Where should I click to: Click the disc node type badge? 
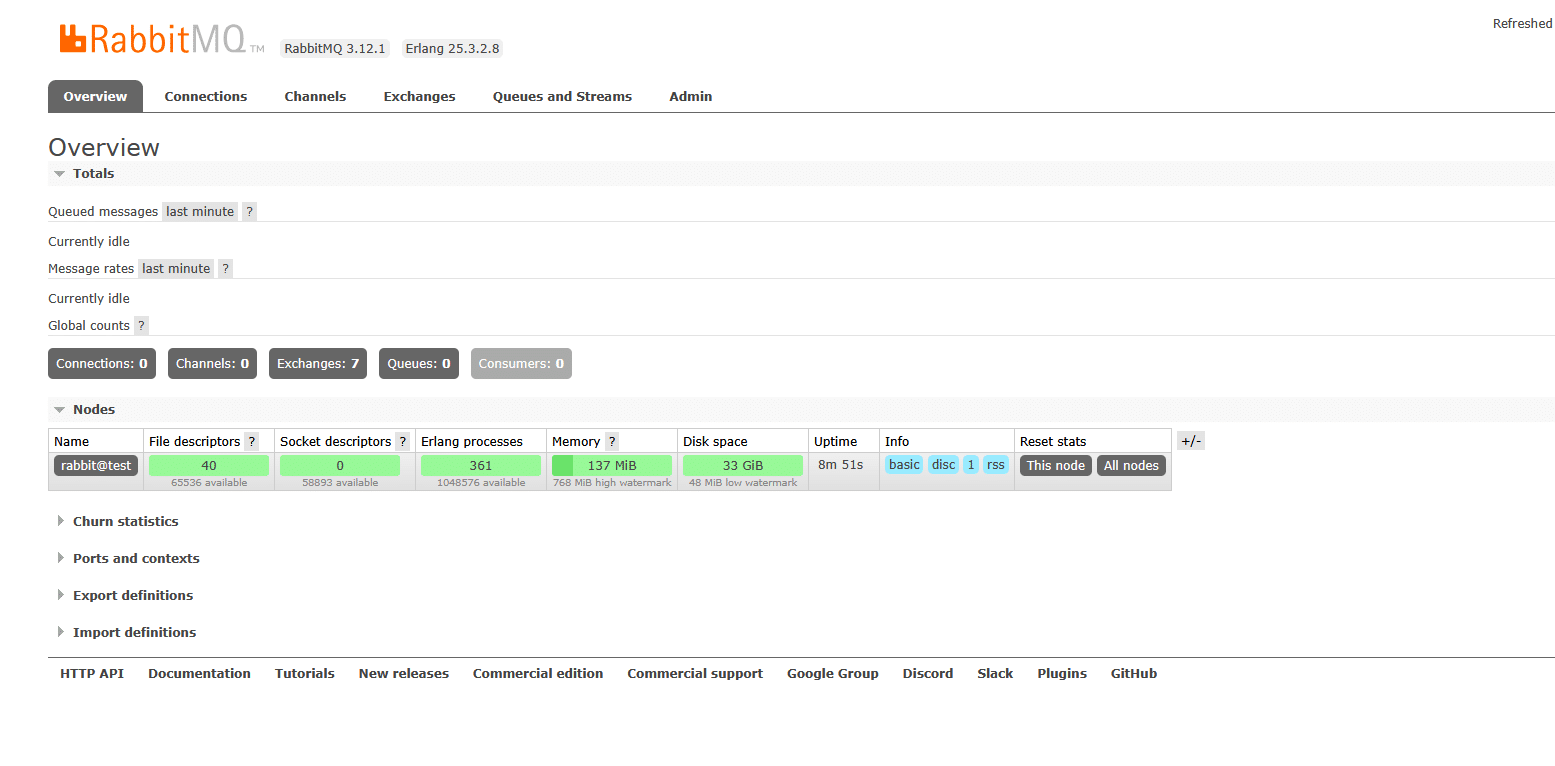(x=942, y=464)
